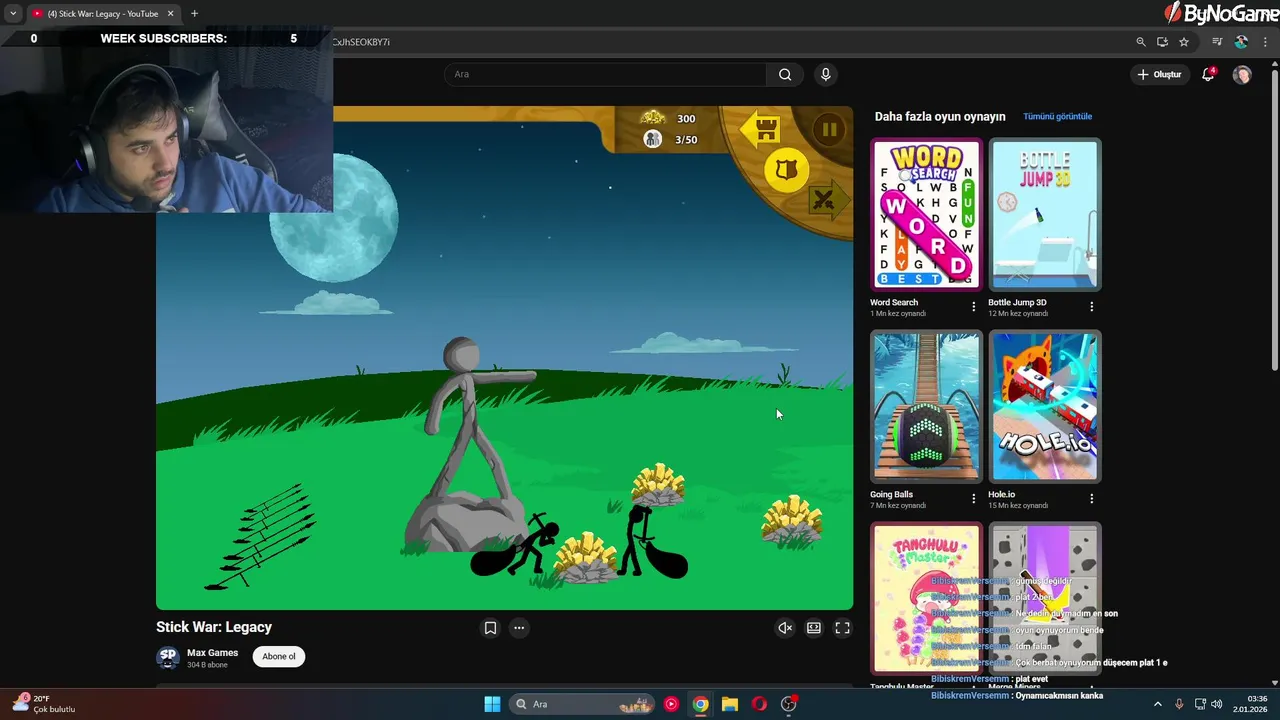Open the Going Balls game thumbnail

(x=926, y=406)
